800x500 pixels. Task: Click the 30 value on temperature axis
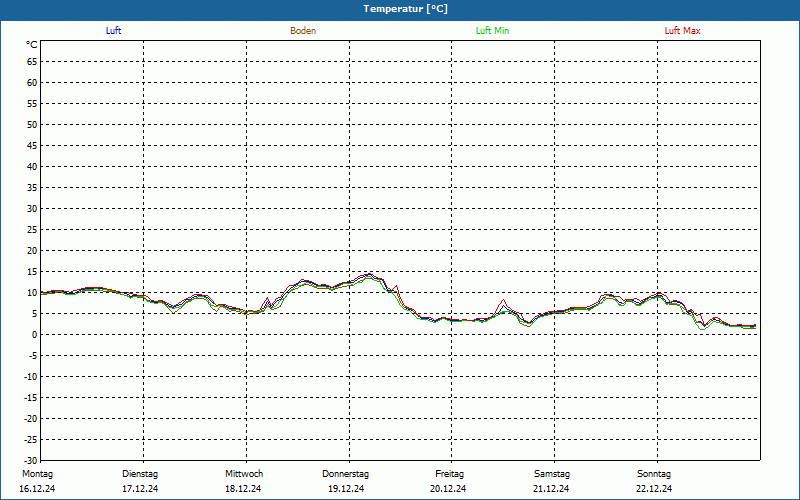[x=32, y=209]
